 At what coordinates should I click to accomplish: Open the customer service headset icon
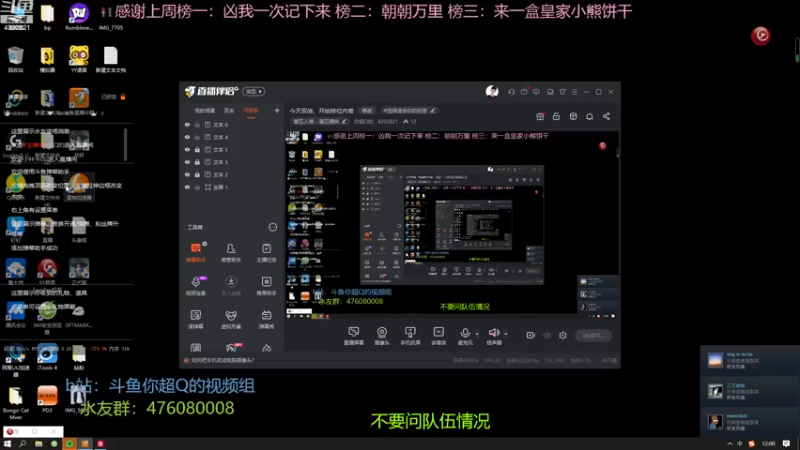coord(511,92)
